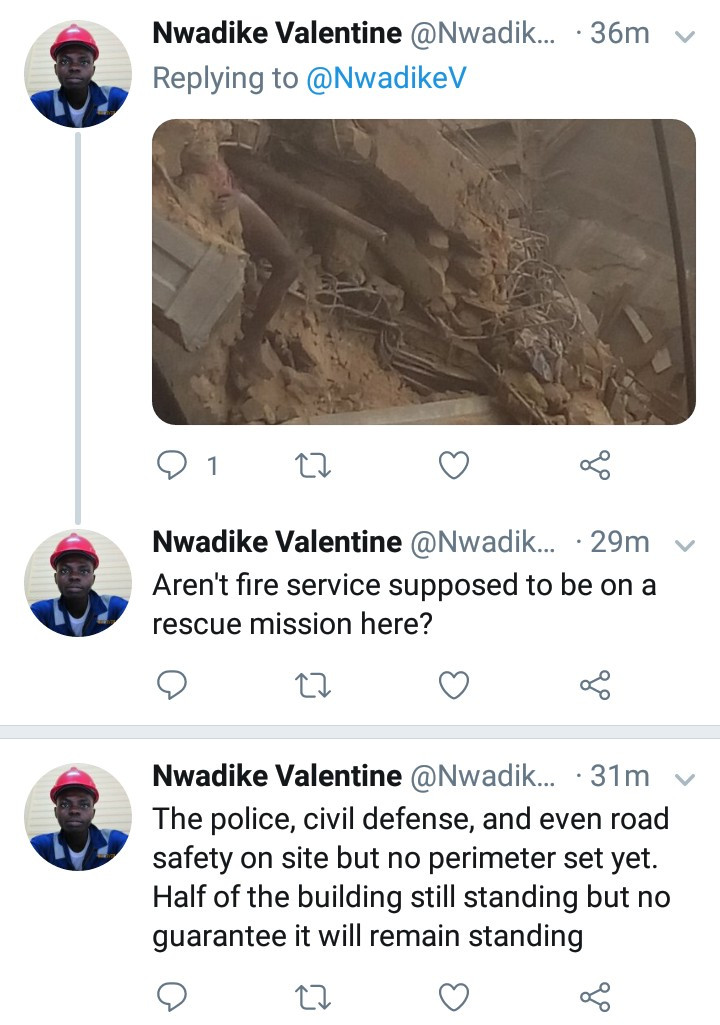Retweet the police civil defense tweet
Screen dimensions: 720x1025
317,996
